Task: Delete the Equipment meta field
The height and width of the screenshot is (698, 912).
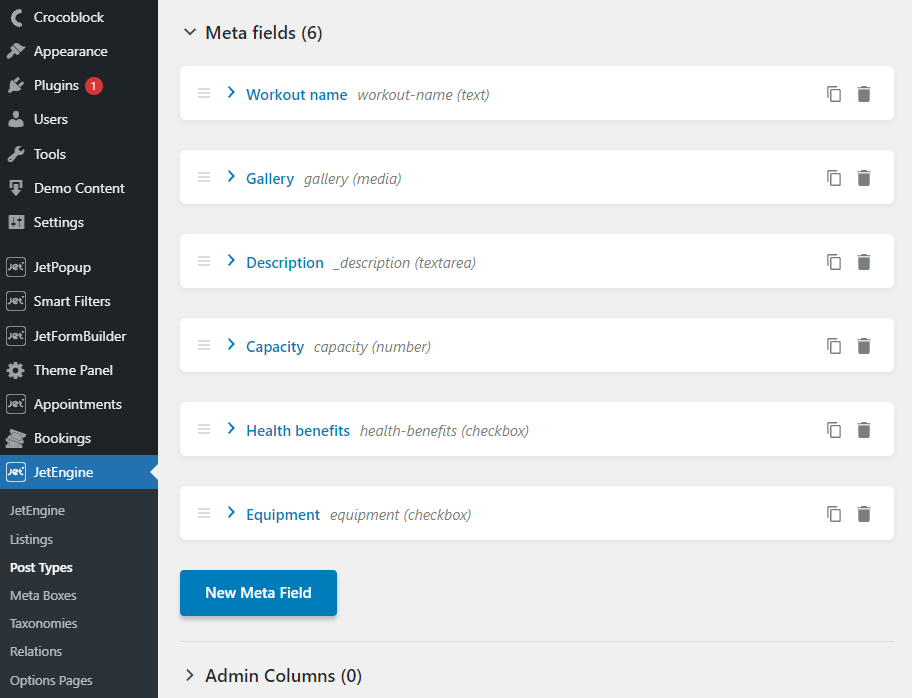Action: (x=864, y=514)
